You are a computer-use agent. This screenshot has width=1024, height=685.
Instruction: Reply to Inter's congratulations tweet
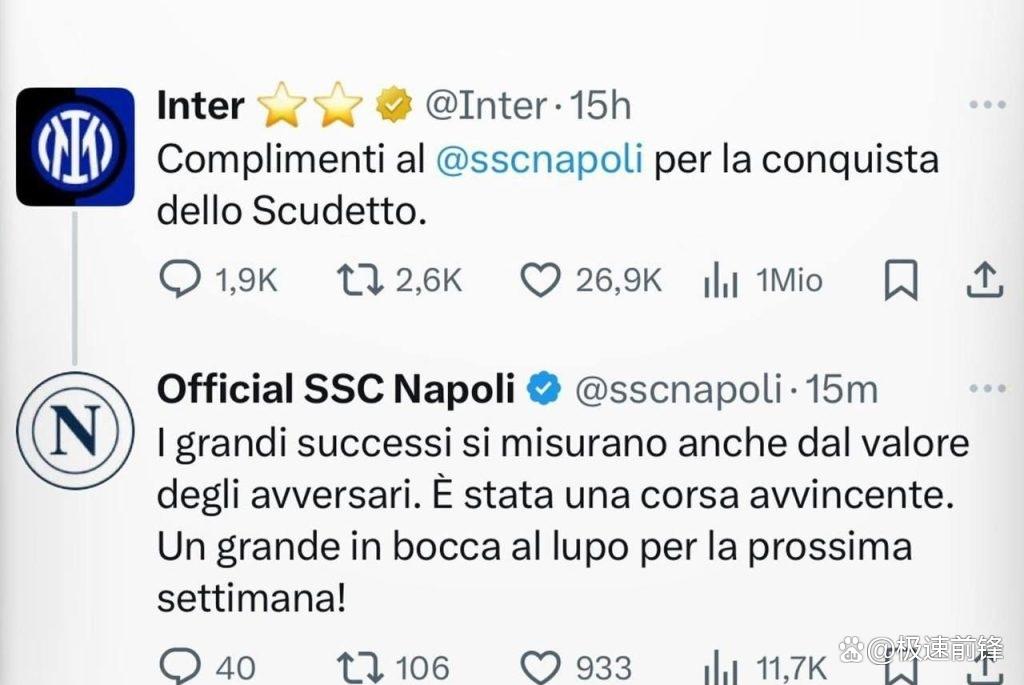point(180,281)
